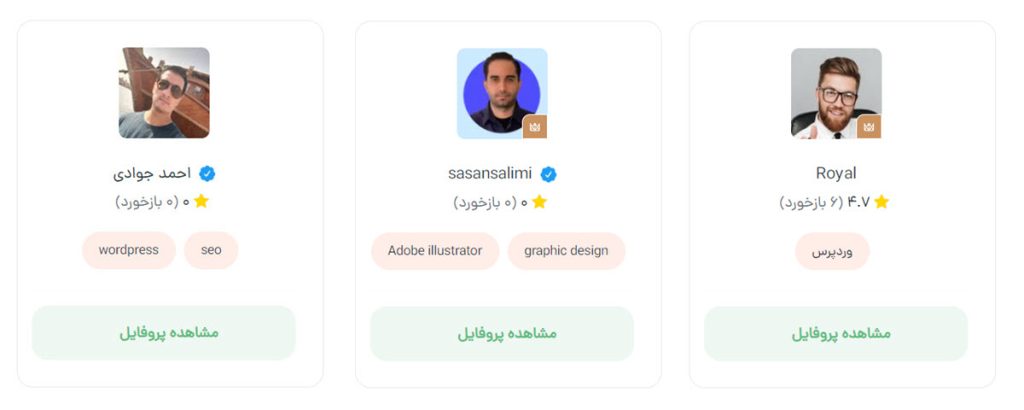Screen dimensions: 1024x410
Task: Click the Royal username
Action: 836,173
